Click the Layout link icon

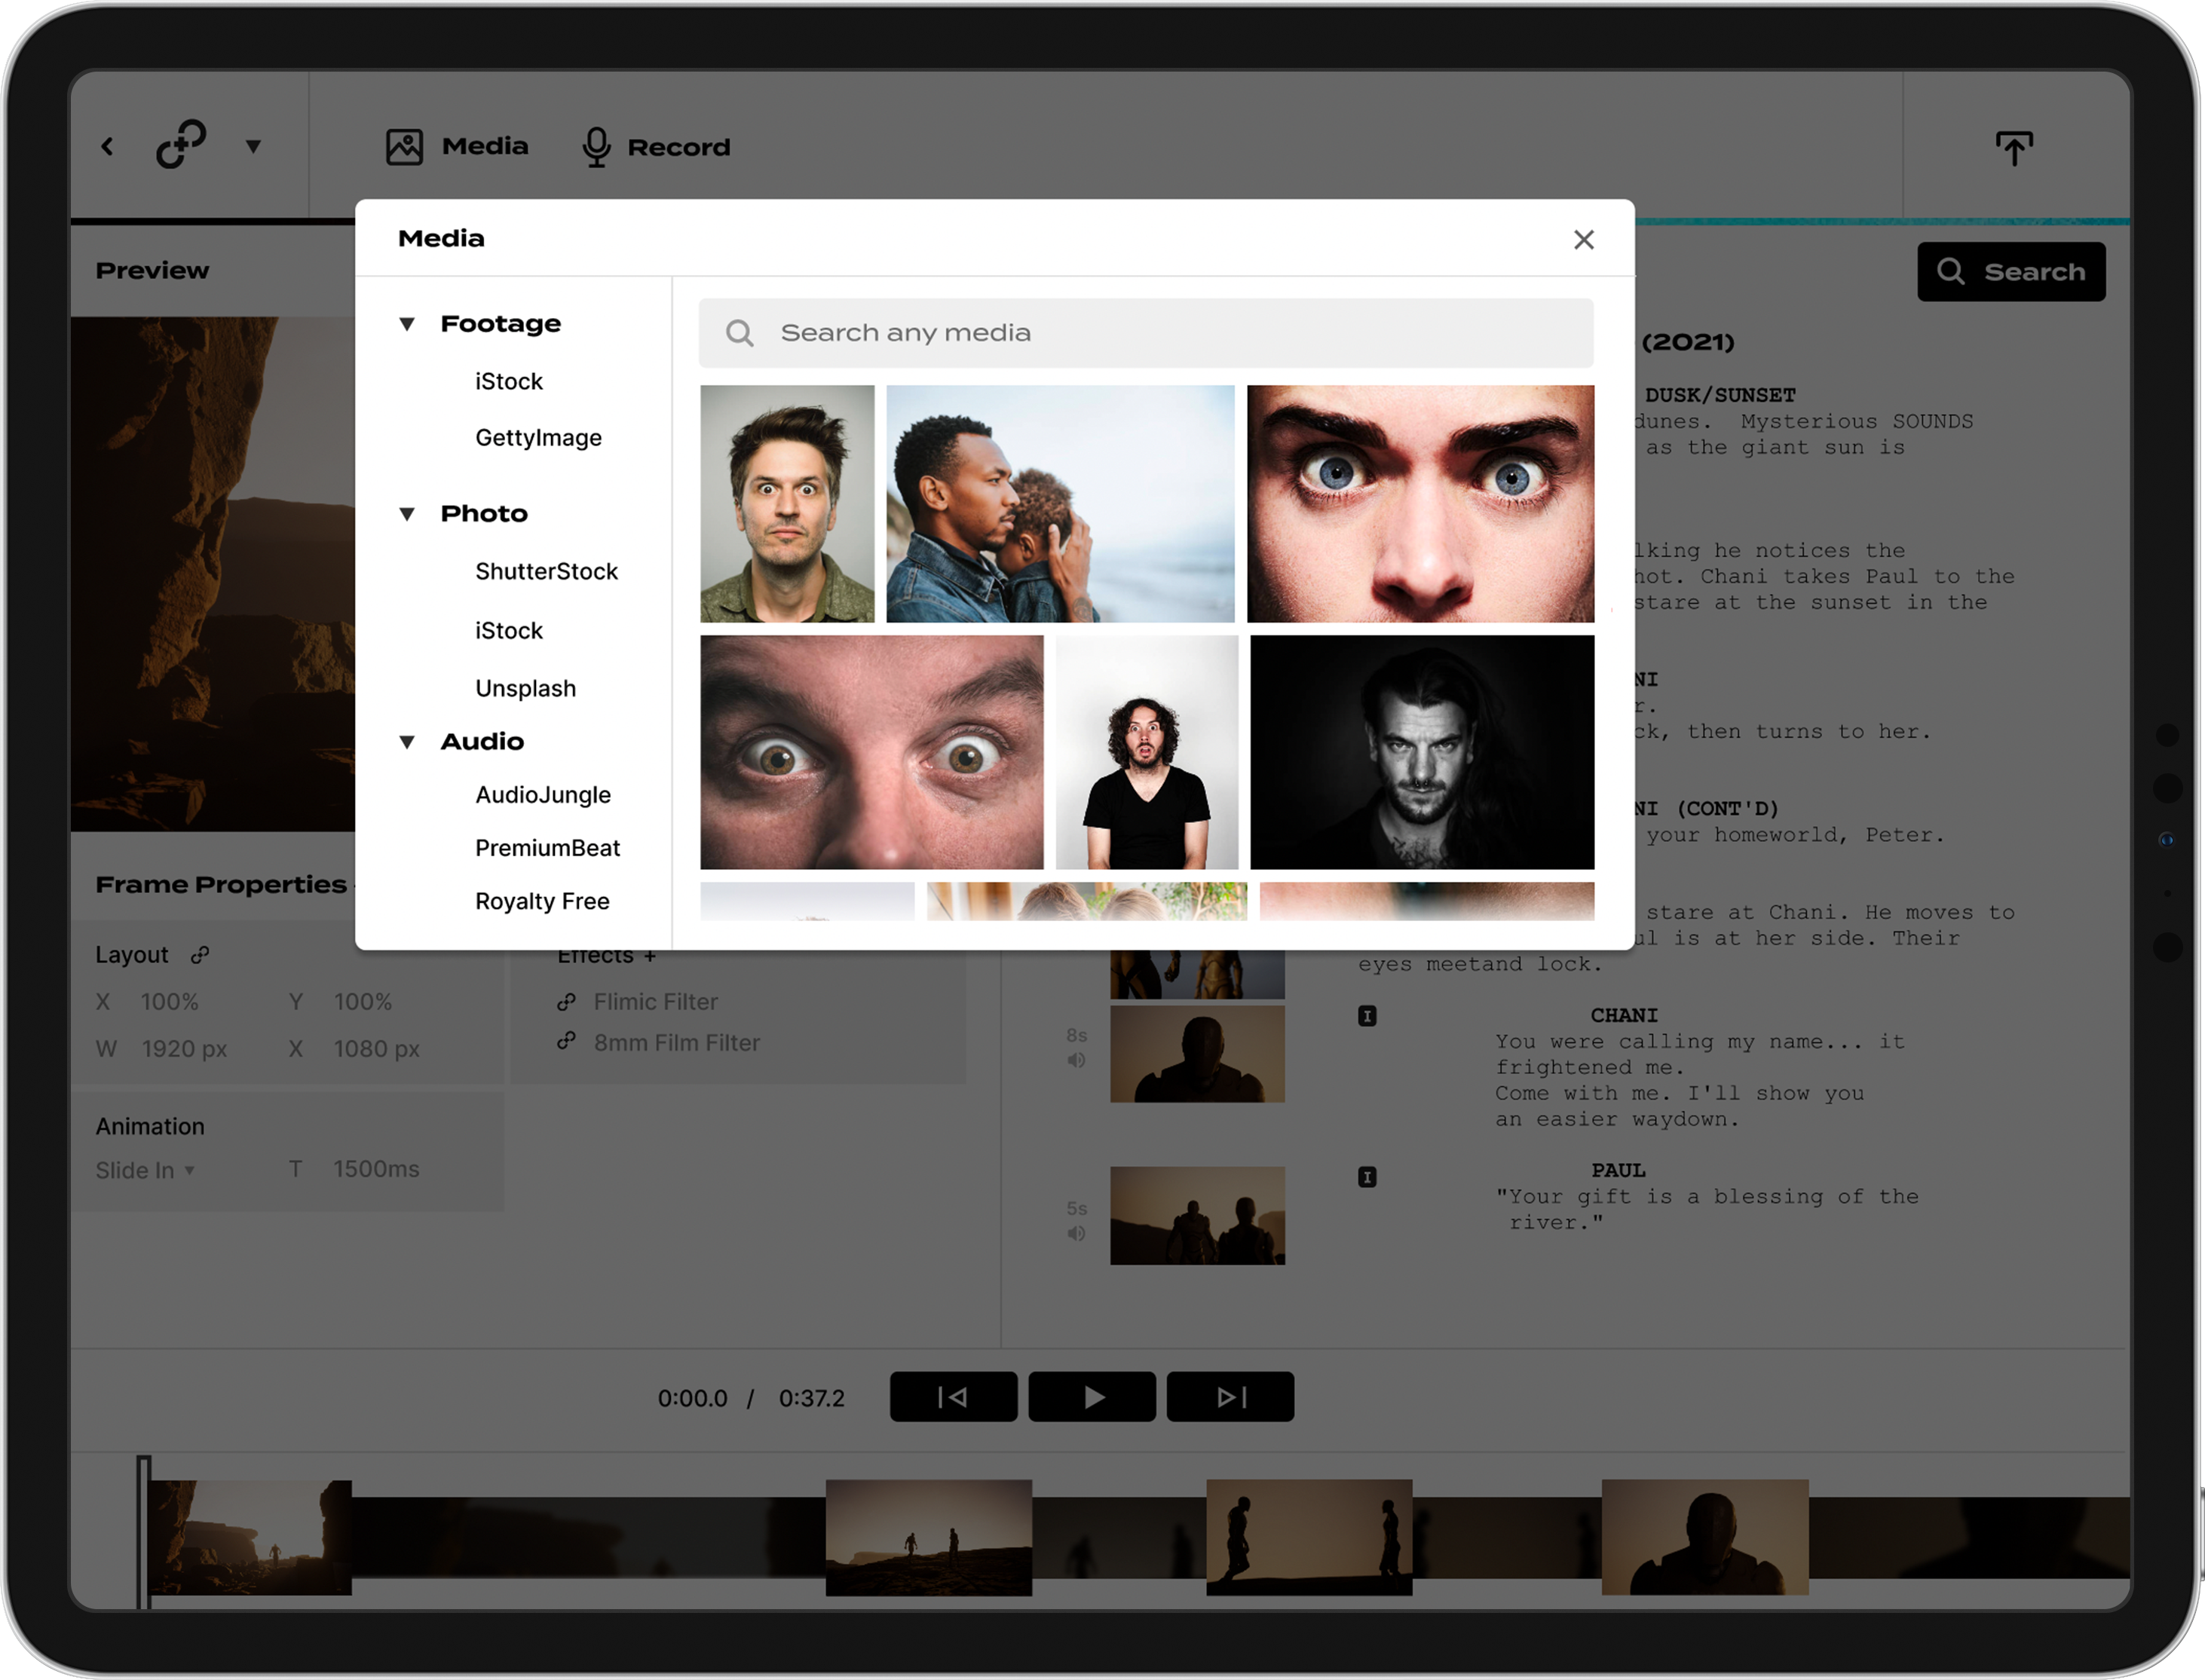tap(200, 955)
